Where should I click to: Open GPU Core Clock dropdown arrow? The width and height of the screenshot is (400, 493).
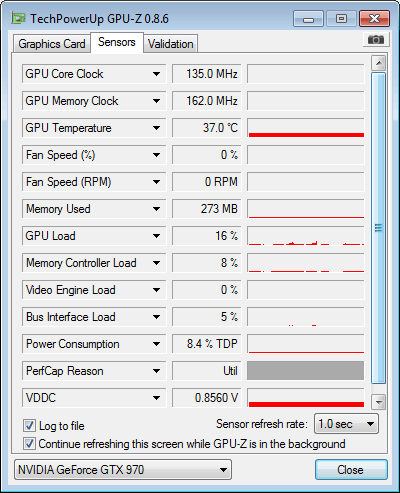tap(156, 74)
